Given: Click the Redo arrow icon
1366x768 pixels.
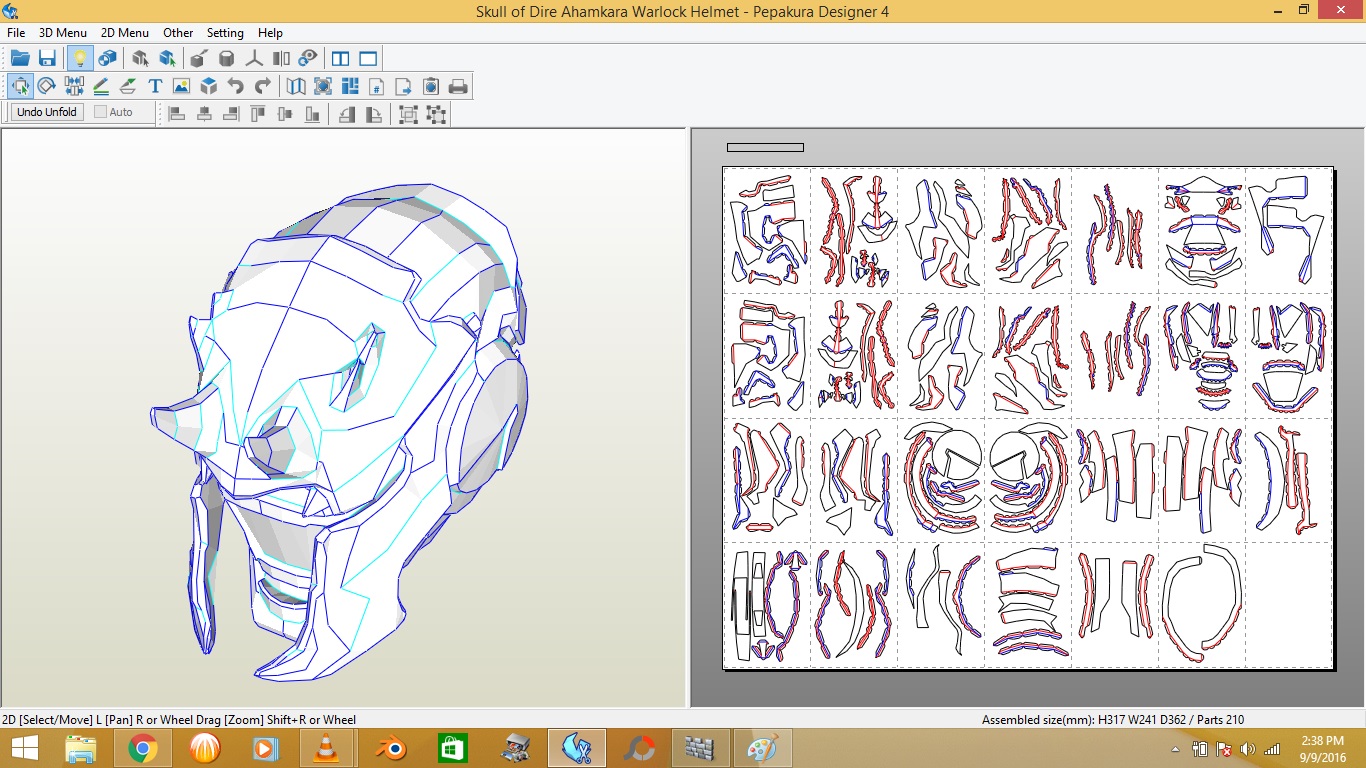Looking at the screenshot, I should pos(262,86).
